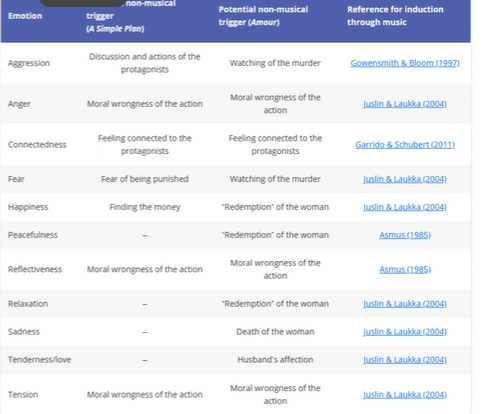Open Asmus (1985) link in Peacefulness row
The height and width of the screenshot is (414, 484).
point(405,235)
